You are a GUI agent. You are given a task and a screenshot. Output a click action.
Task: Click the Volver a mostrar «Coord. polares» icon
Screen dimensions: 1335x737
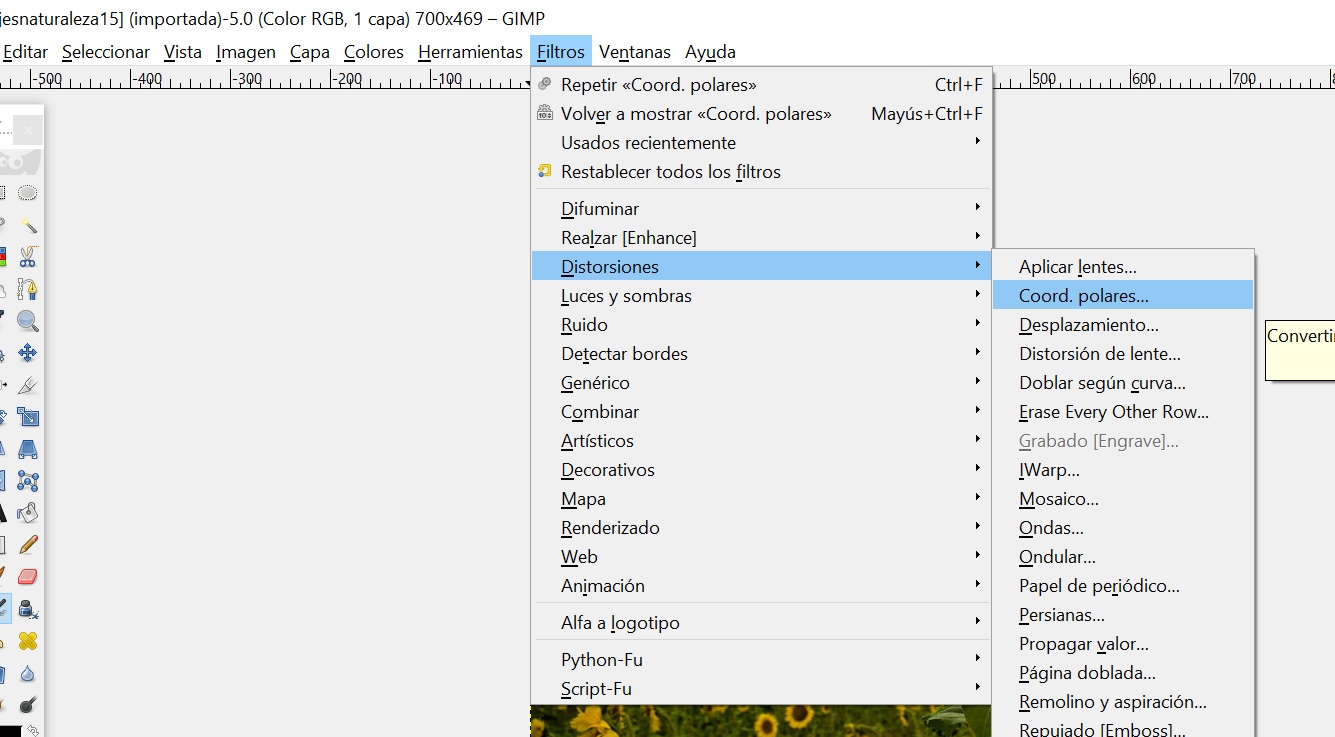(545, 113)
